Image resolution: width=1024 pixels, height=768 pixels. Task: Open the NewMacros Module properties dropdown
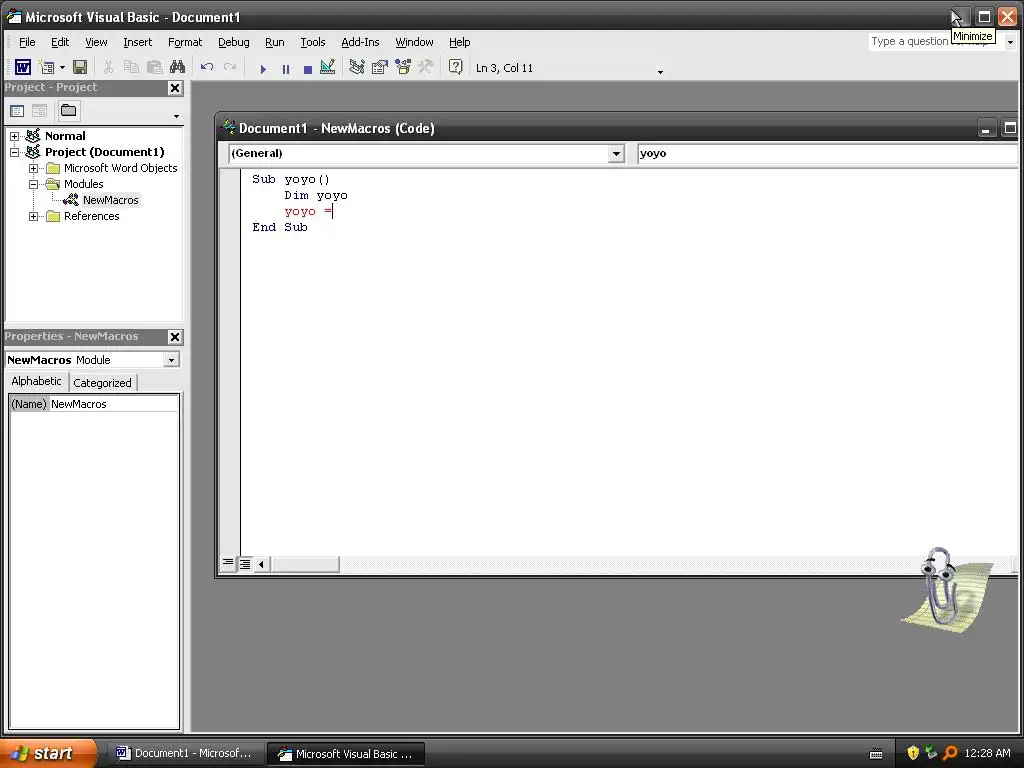pos(171,360)
